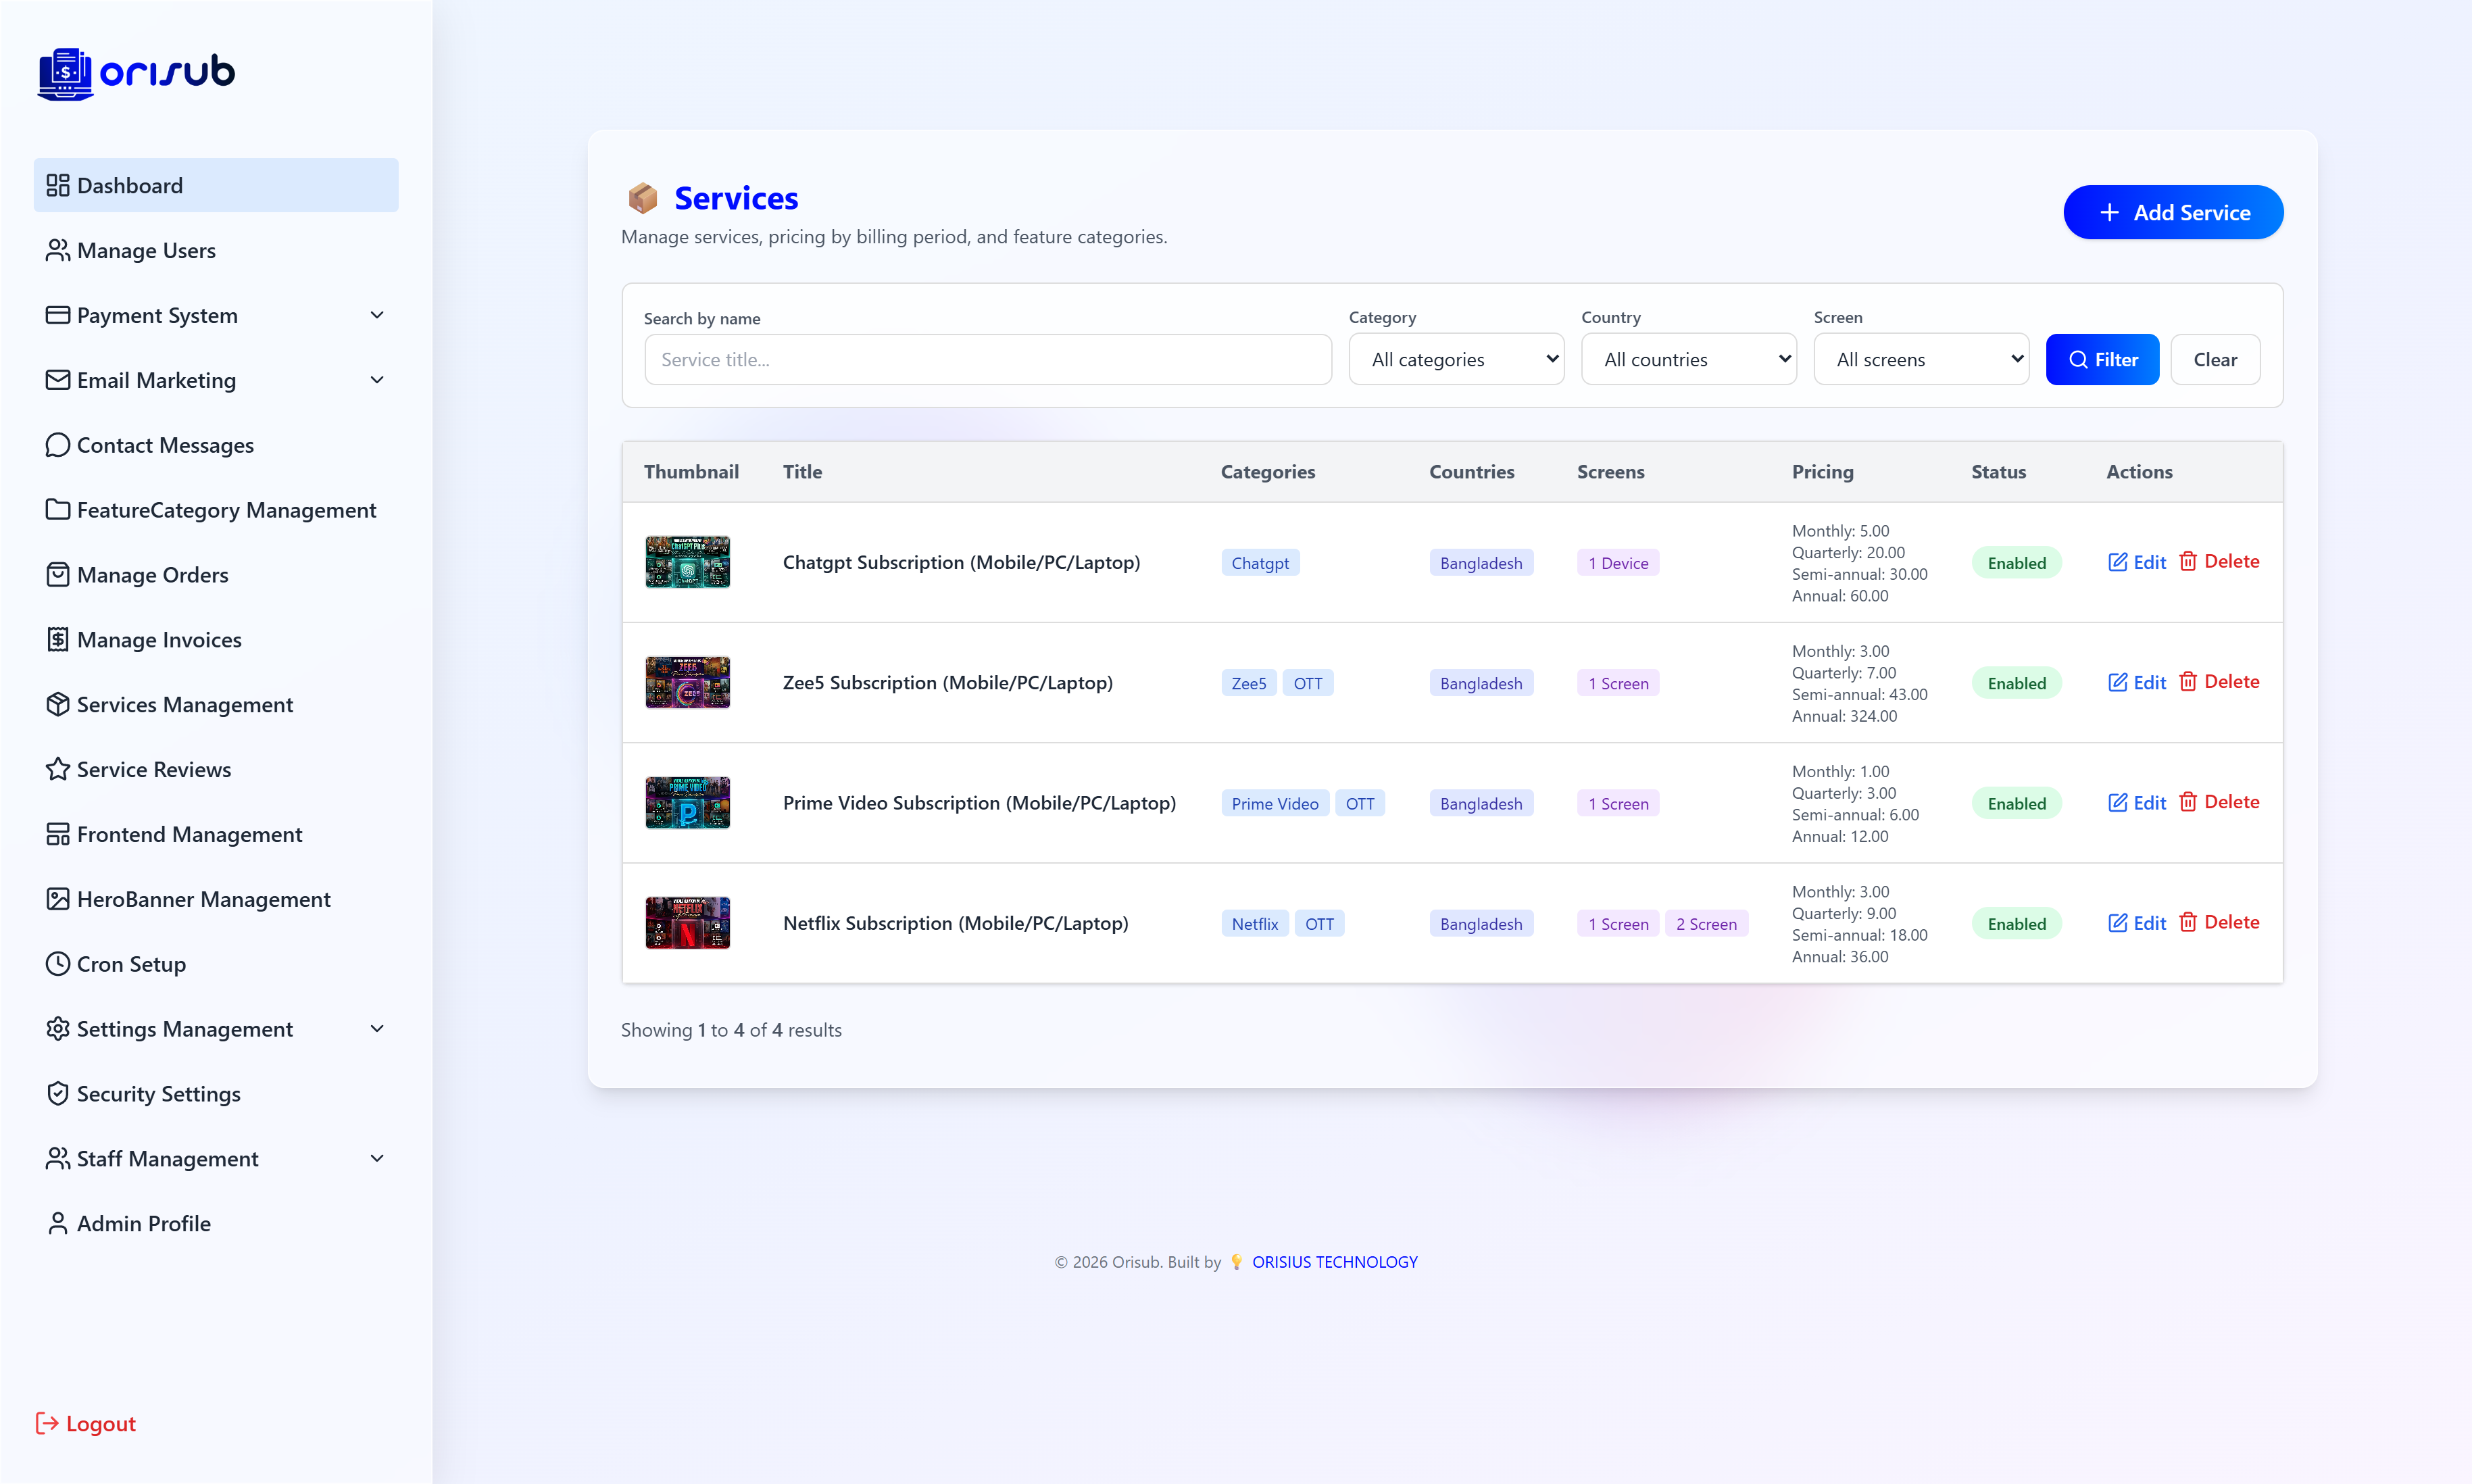This screenshot has width=2472, height=1484.
Task: Click the Enabled badge in Zee5 row
Action: [x=2016, y=683]
